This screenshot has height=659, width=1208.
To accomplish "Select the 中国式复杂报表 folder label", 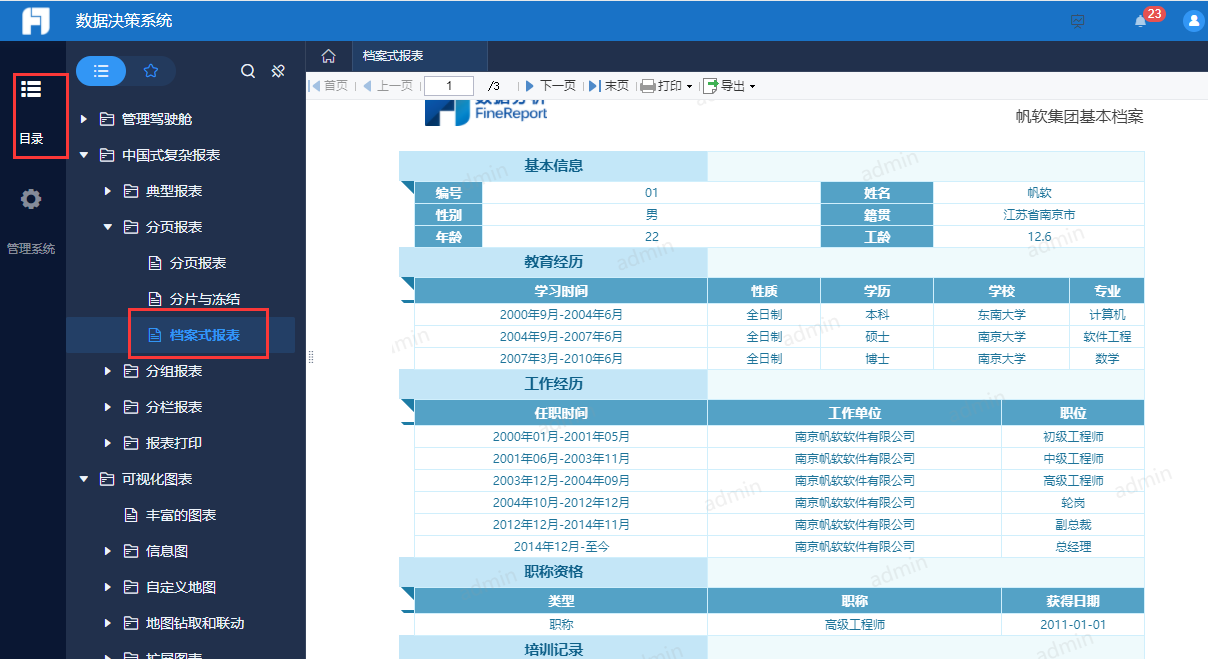I will (x=171, y=155).
